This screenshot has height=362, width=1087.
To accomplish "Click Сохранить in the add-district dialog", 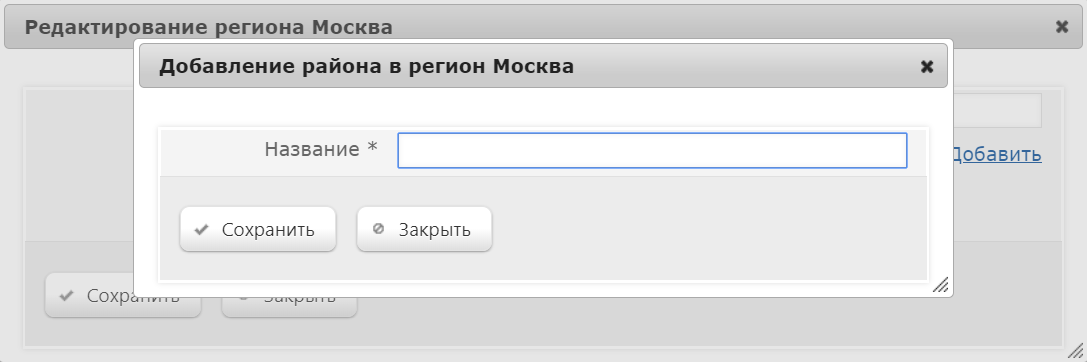I will tap(258, 230).
